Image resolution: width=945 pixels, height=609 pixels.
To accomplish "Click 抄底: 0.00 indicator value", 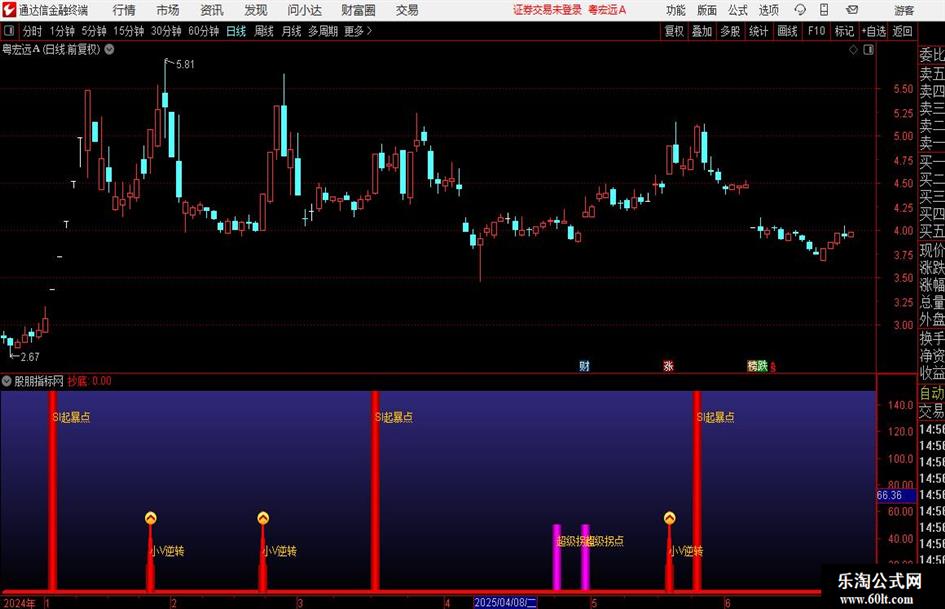I will (x=89, y=381).
